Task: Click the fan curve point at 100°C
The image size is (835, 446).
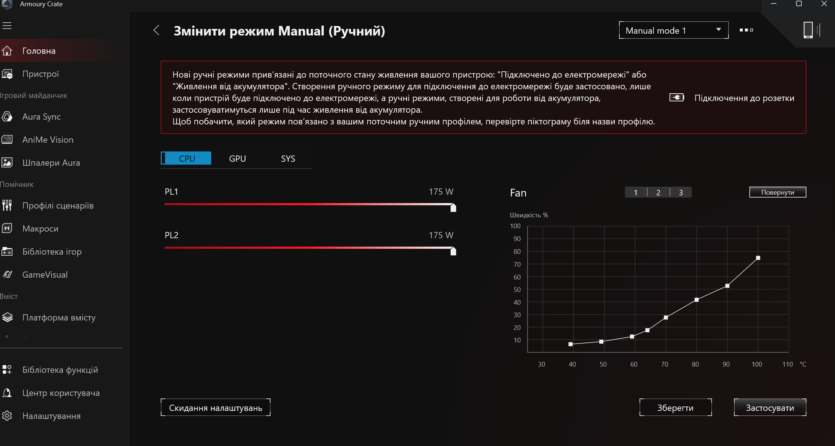Action: point(758,258)
